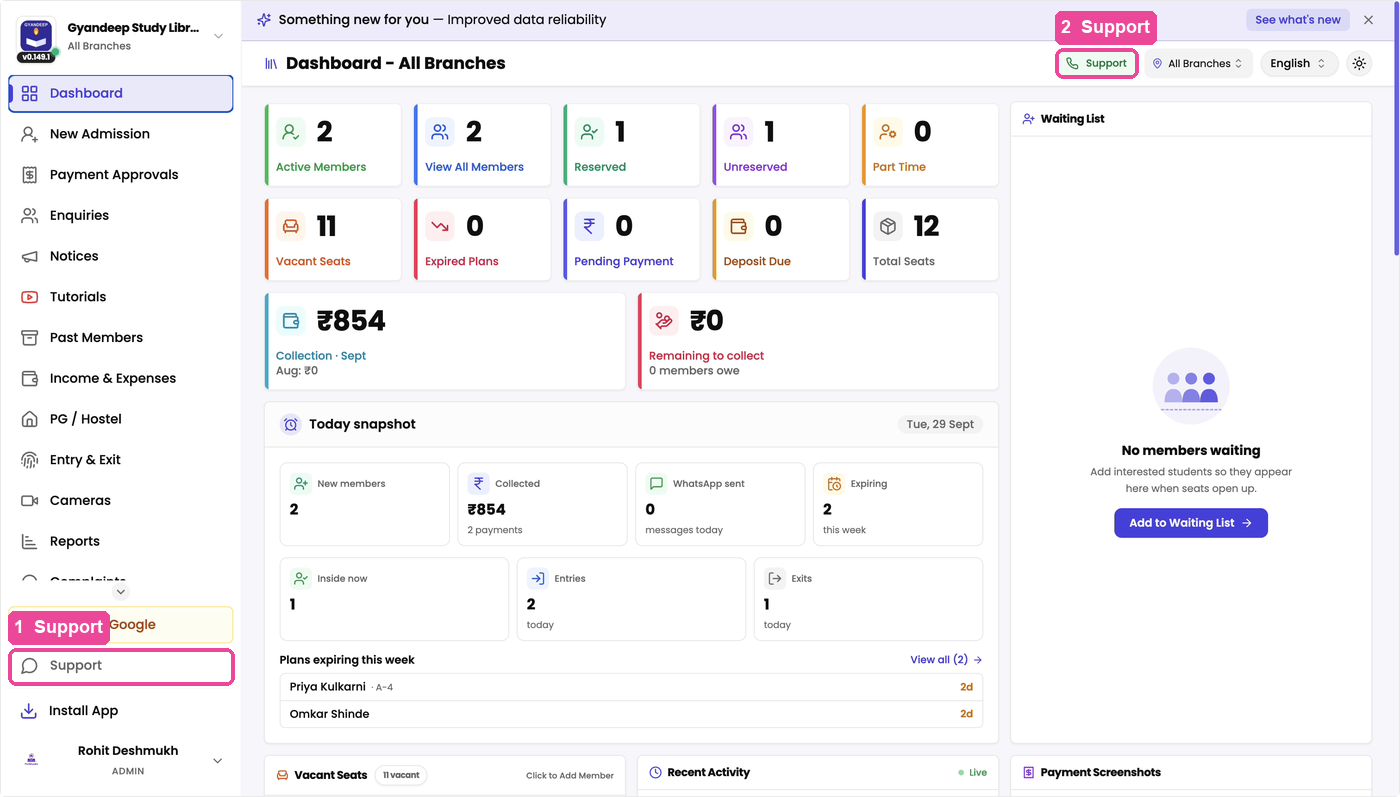Click the Install App download icon
This screenshot has height=797, width=1400.
[x=30, y=711]
